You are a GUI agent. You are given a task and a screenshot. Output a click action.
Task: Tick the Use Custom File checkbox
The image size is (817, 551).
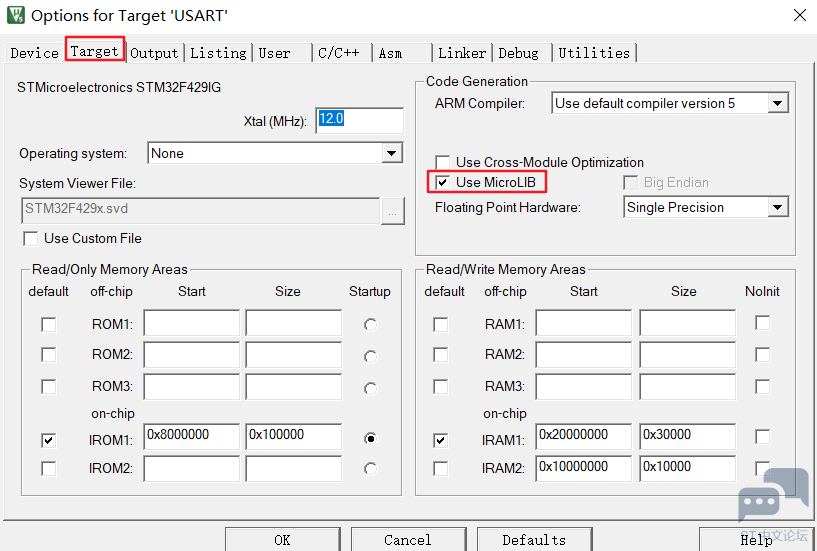point(30,238)
